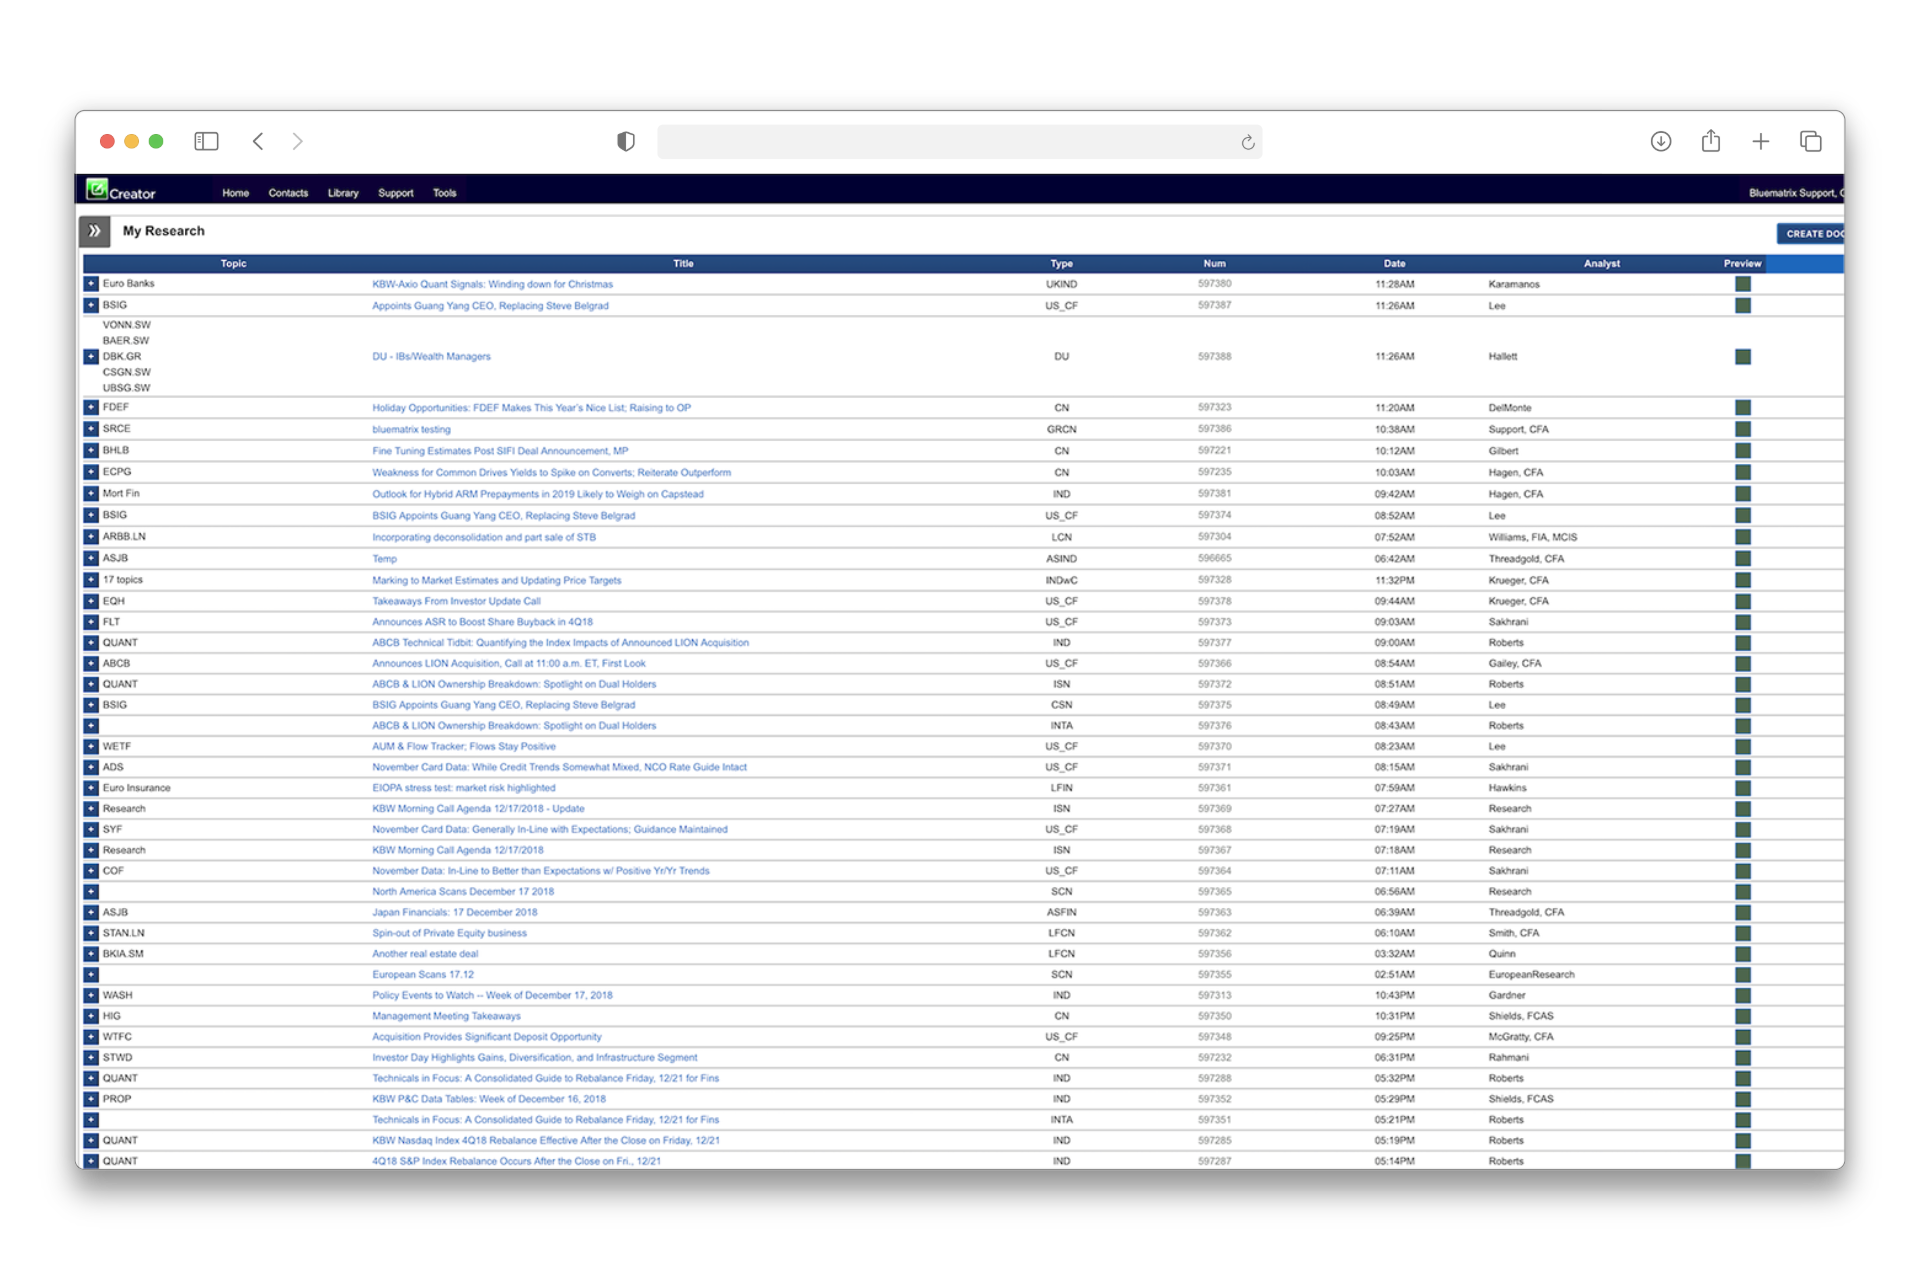1920x1280 pixels.
Task: Click preview icon for DU - IBs/Wealth Managers
Action: [x=1743, y=357]
